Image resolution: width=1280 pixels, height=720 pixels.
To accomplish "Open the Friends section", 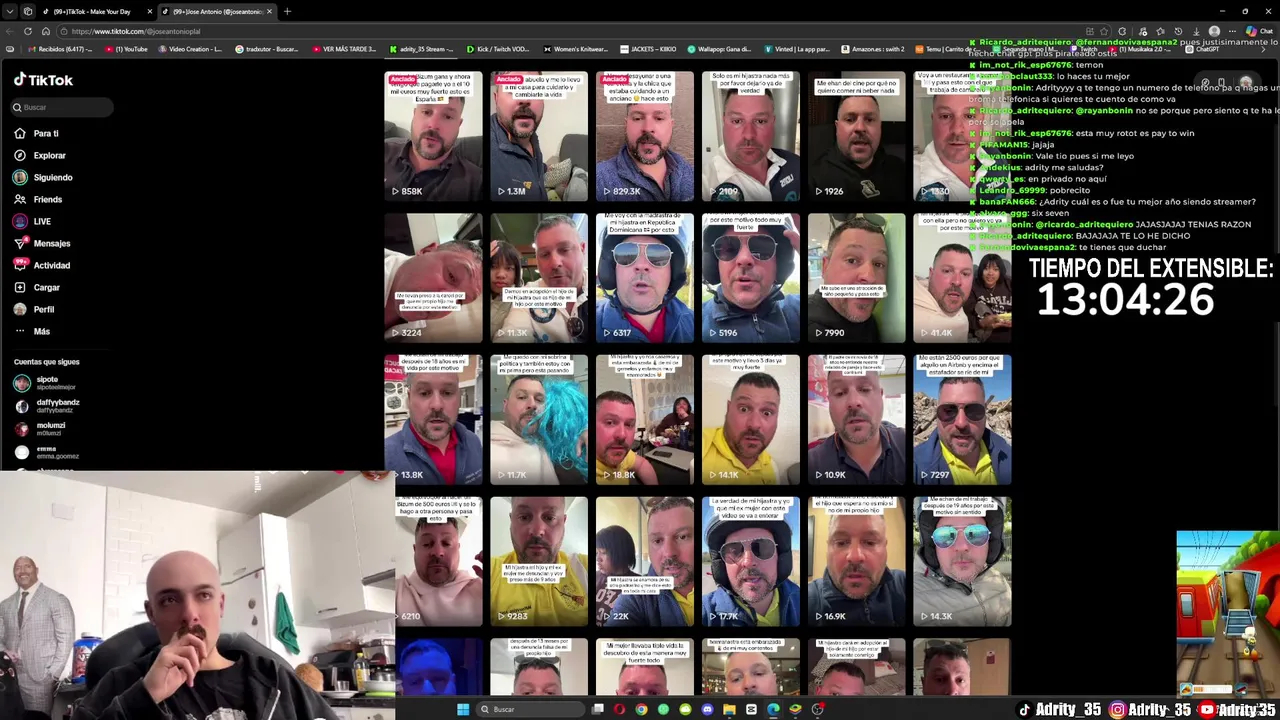I will point(38,199).
